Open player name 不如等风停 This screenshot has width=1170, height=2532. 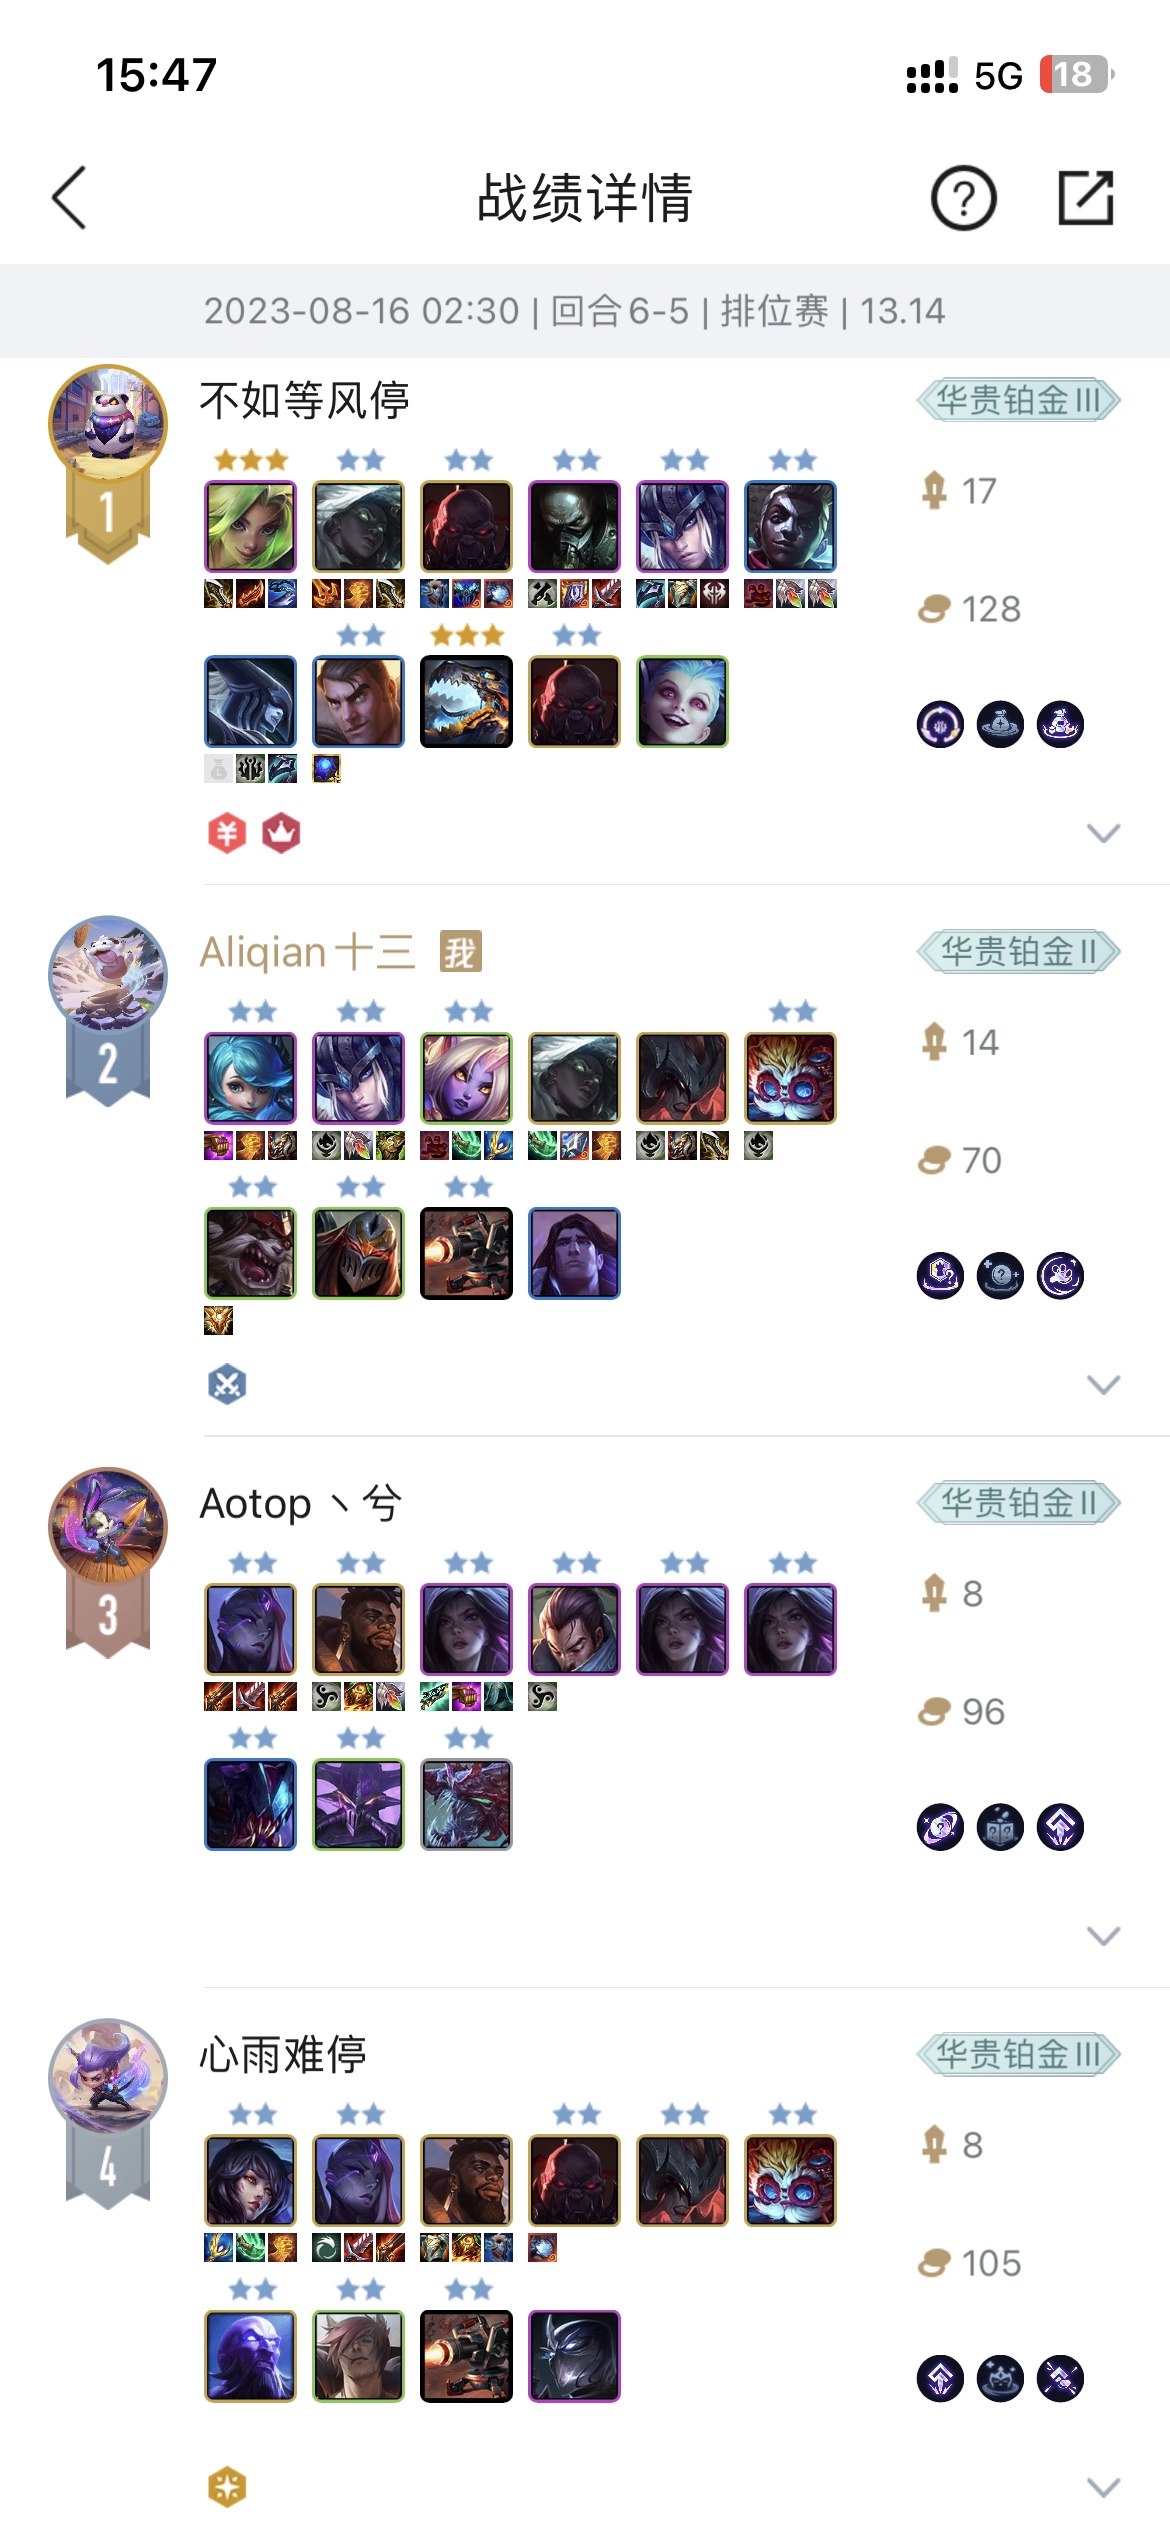coord(305,400)
